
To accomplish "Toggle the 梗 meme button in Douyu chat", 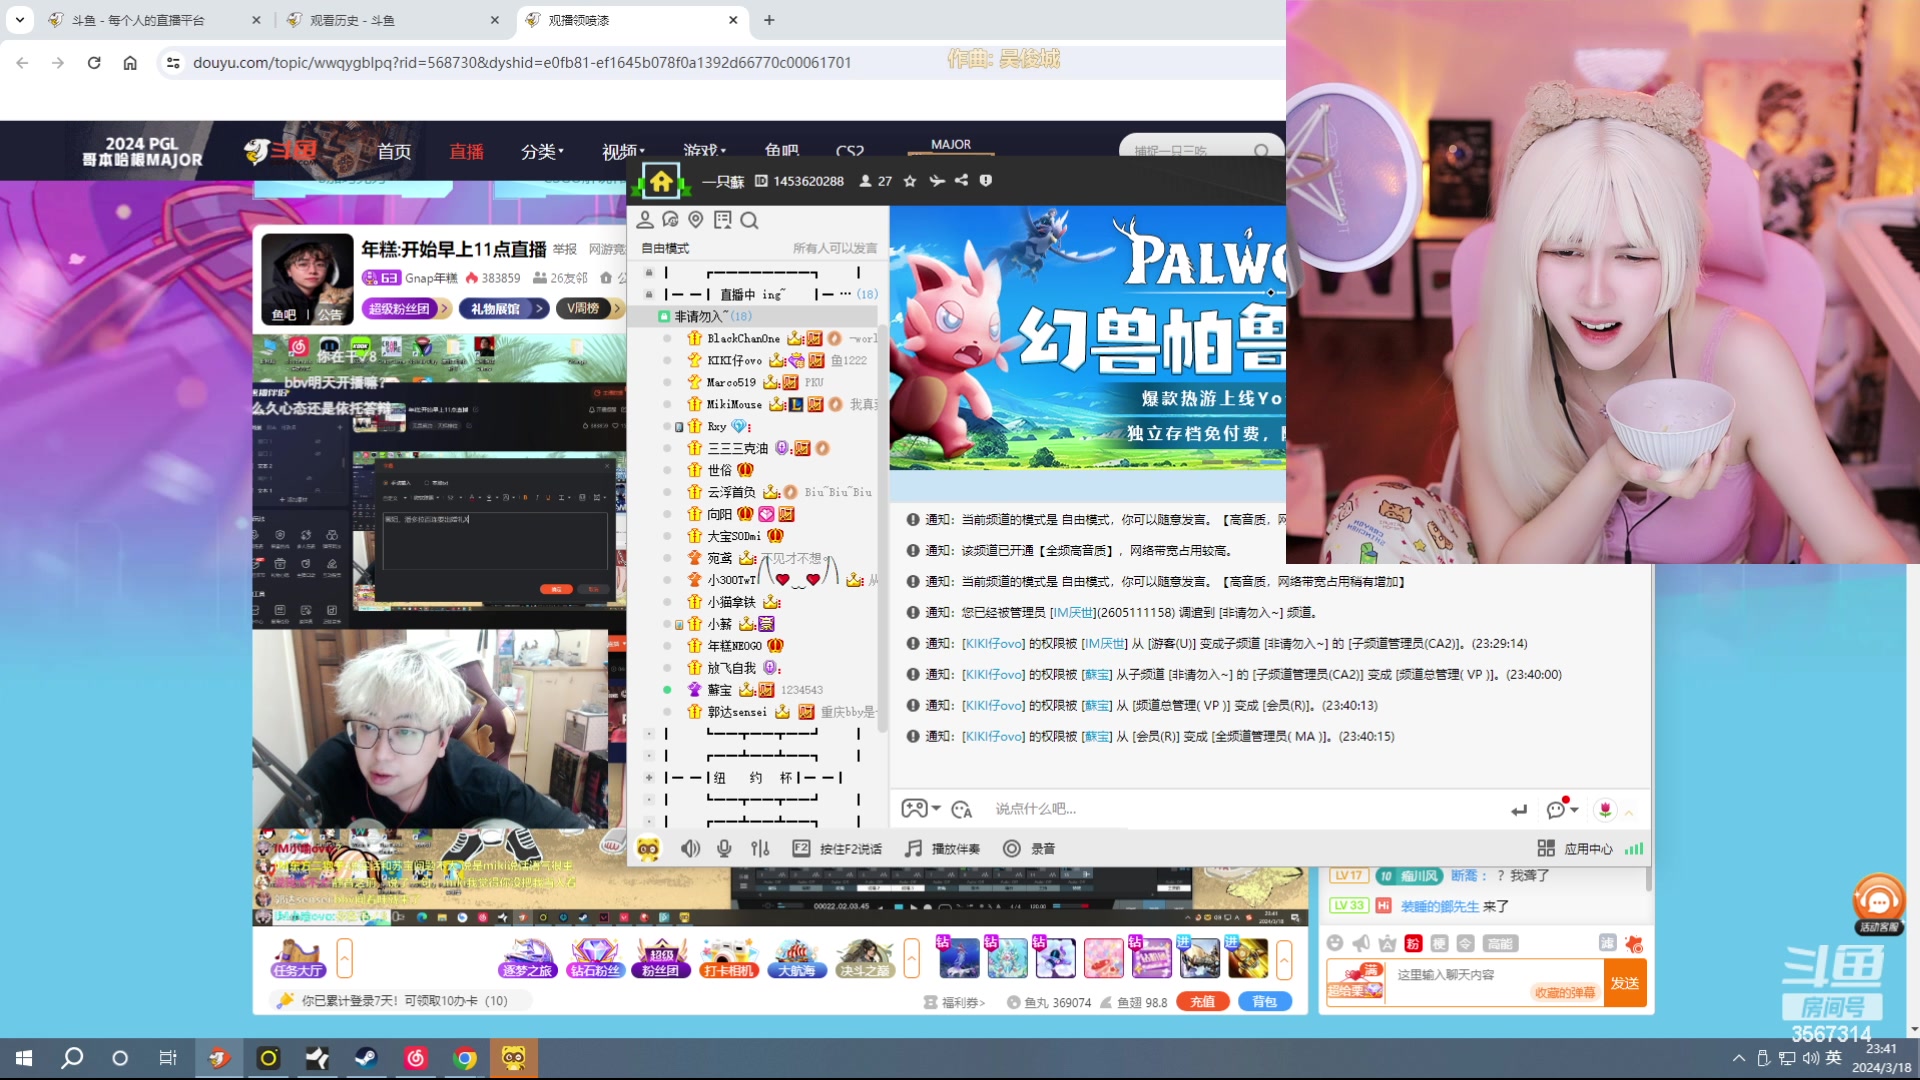I will pos(1439,943).
